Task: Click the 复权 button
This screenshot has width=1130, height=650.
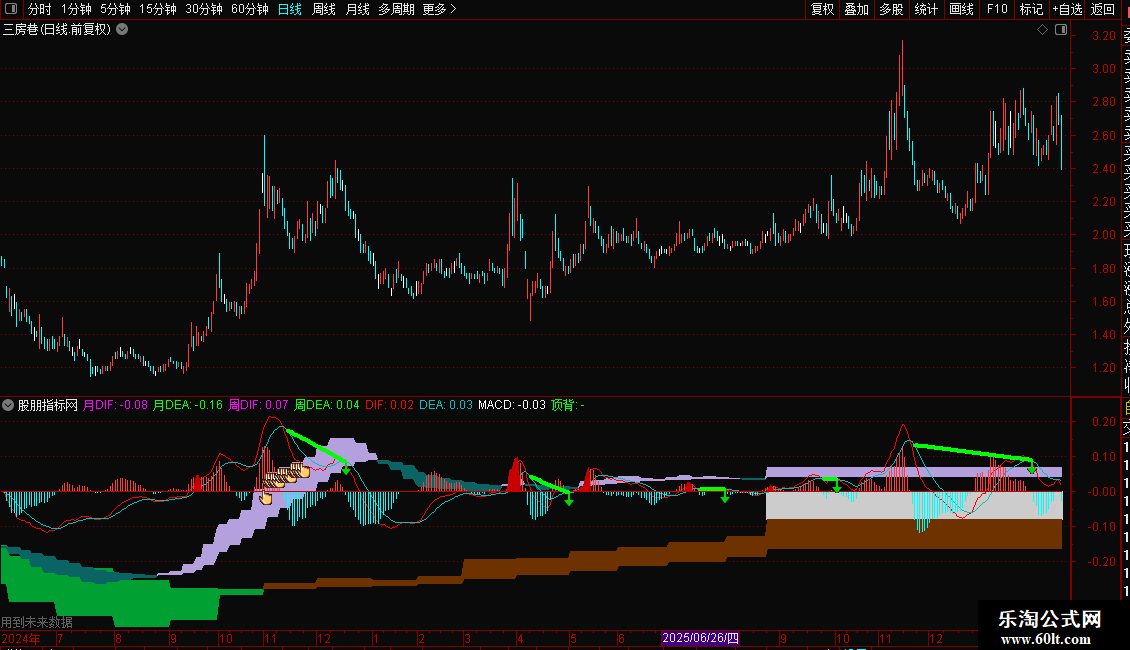Action: [x=822, y=9]
